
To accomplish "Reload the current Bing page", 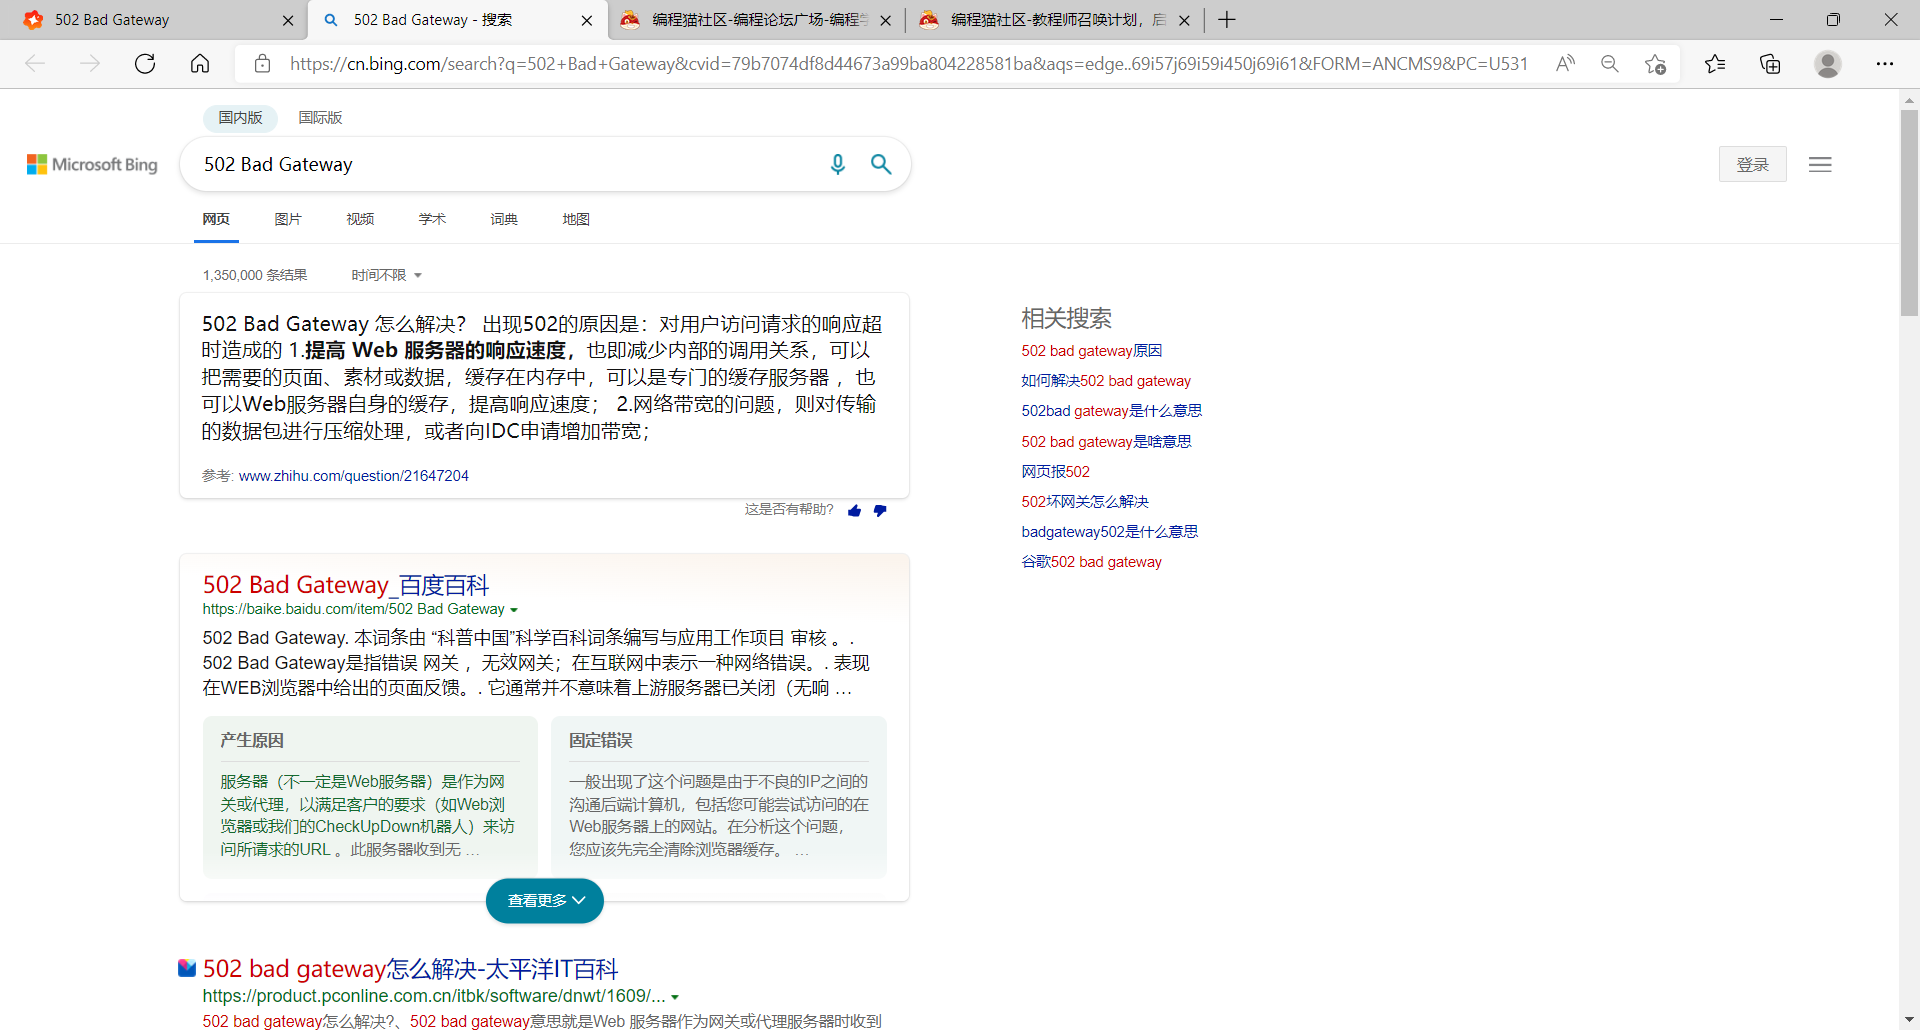I will [145, 64].
